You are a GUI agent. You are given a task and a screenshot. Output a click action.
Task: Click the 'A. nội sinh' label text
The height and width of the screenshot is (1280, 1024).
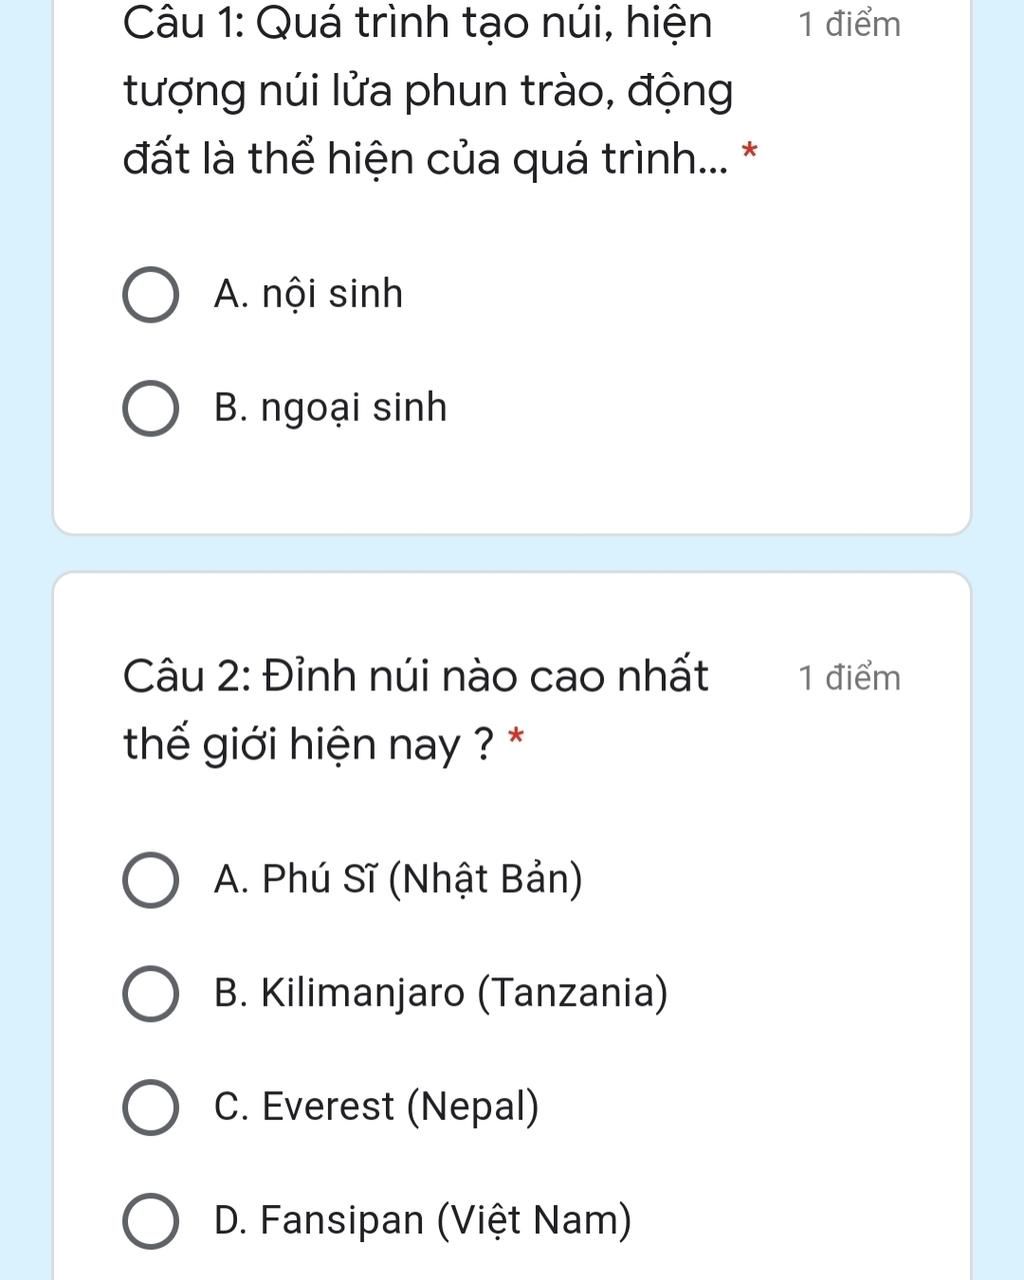[308, 294]
